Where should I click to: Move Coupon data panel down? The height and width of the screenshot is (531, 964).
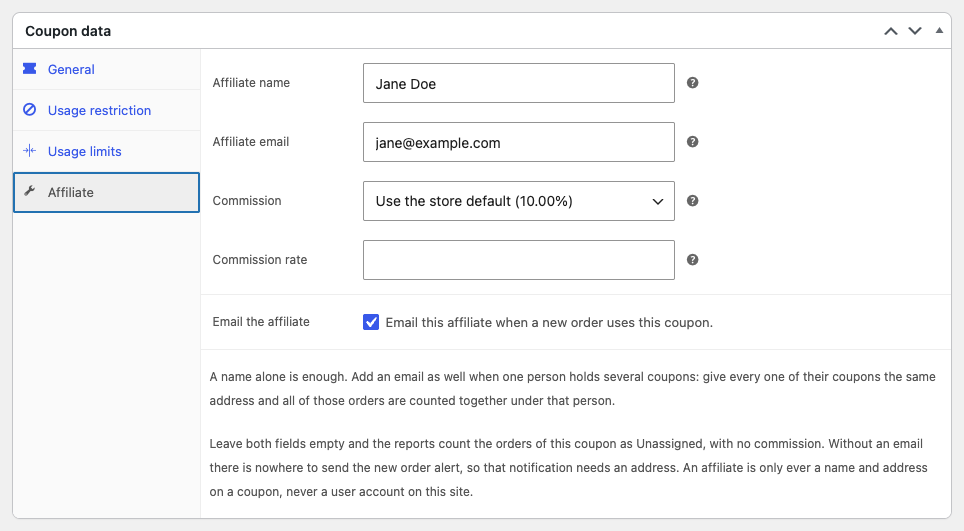click(915, 31)
